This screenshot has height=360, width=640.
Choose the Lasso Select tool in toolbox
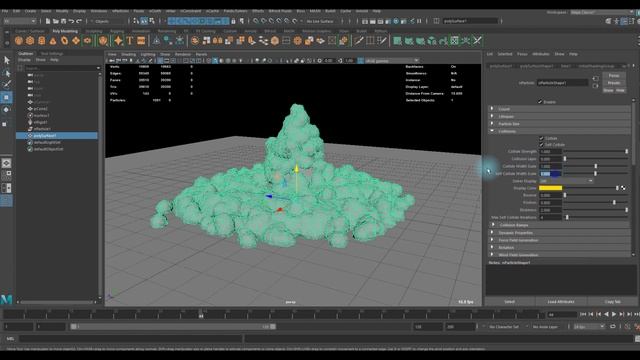(x=7, y=73)
